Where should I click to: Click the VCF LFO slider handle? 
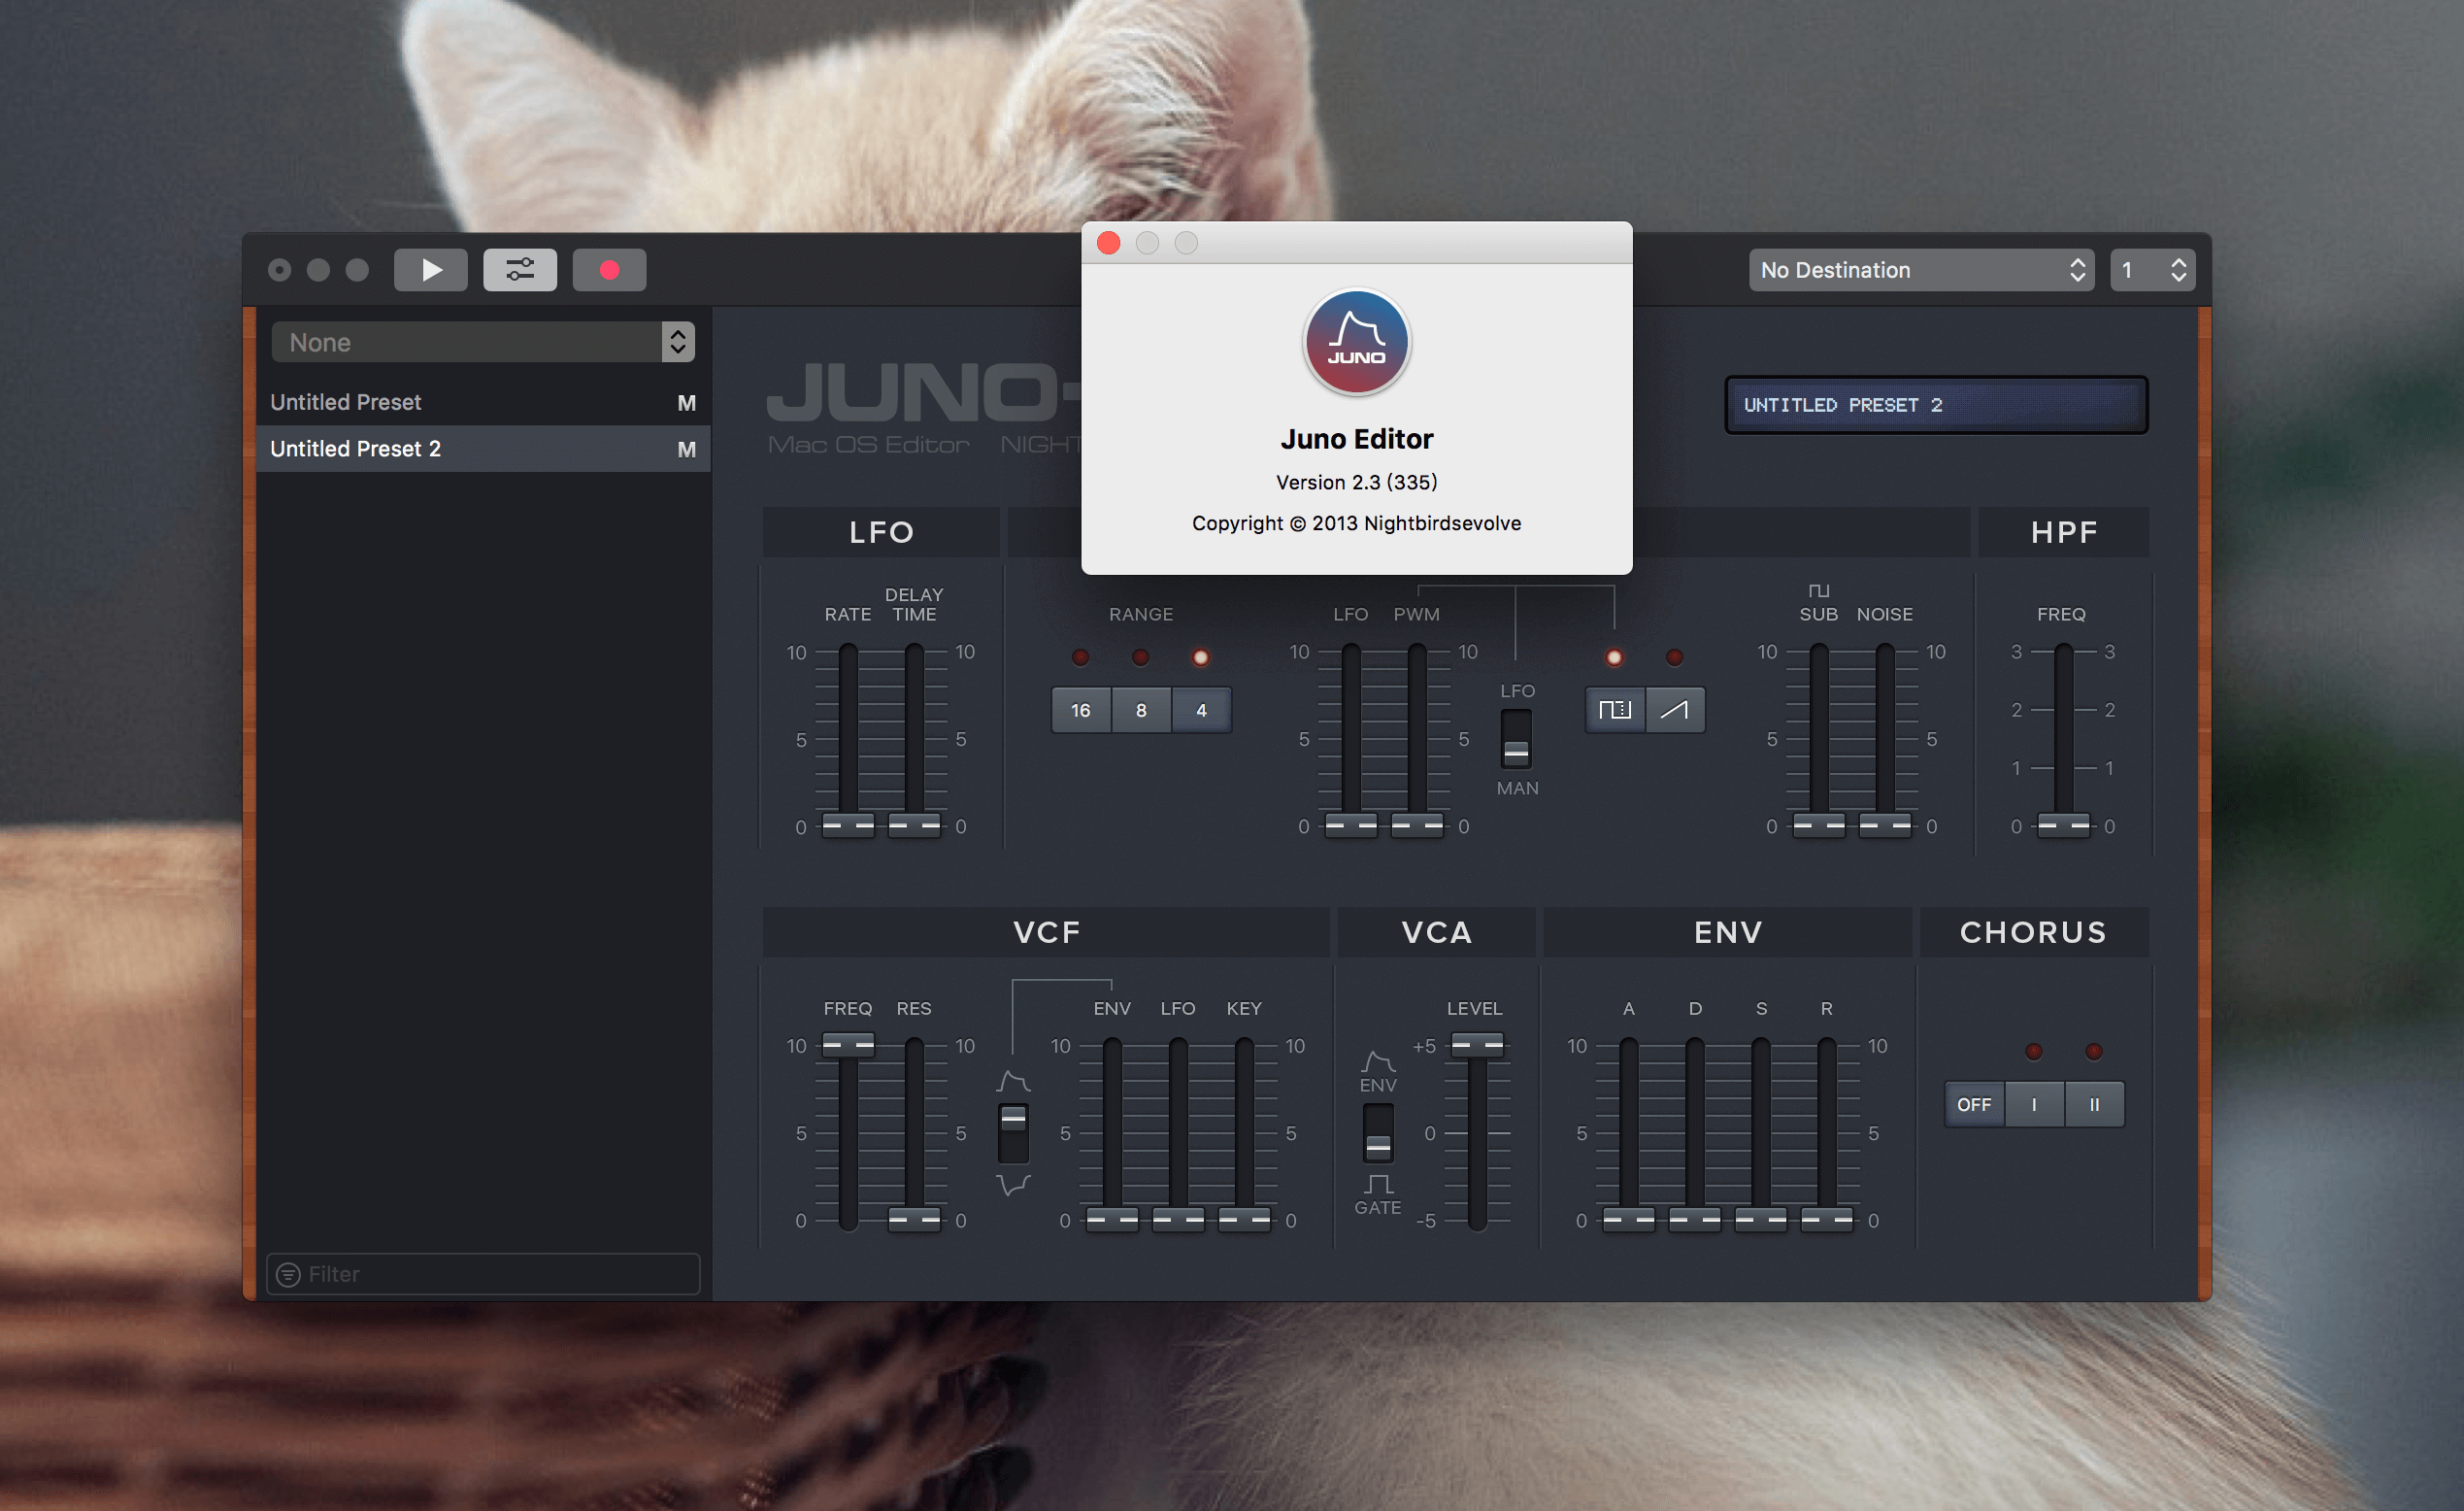point(1178,1220)
